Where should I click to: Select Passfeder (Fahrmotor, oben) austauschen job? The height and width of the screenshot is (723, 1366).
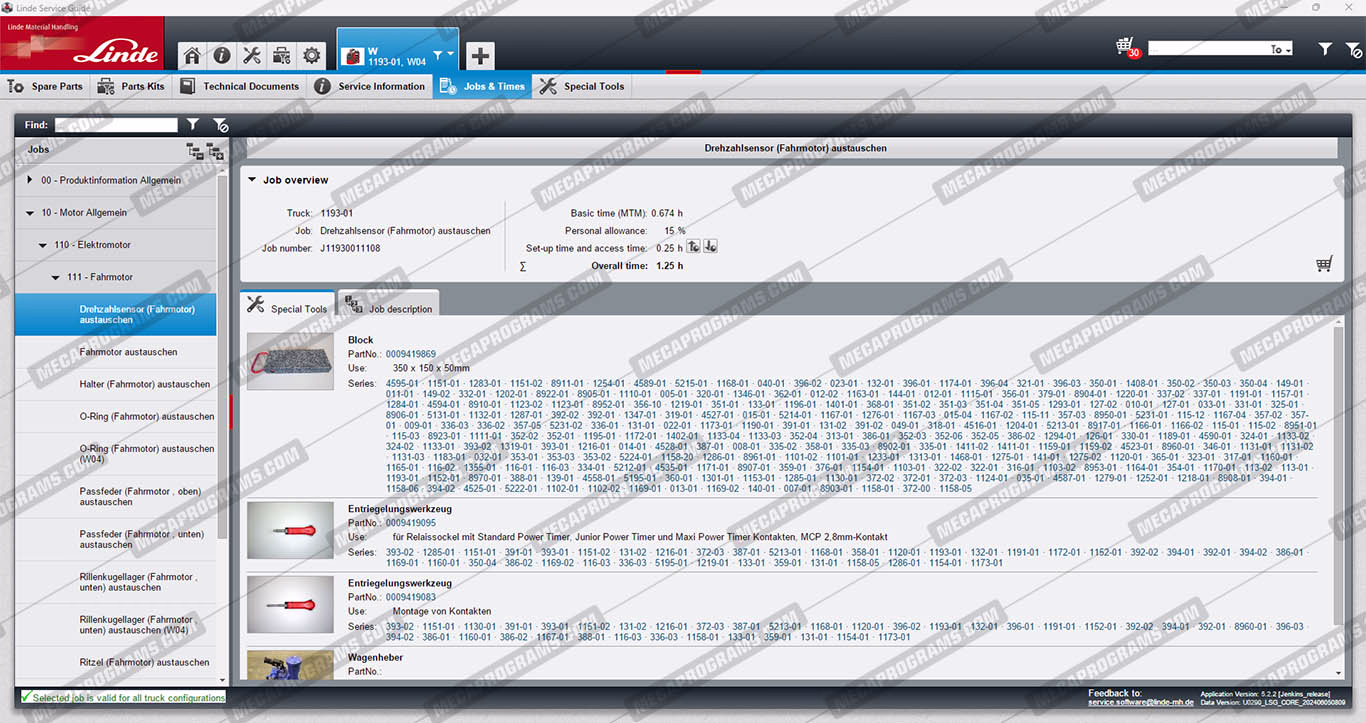point(115,497)
